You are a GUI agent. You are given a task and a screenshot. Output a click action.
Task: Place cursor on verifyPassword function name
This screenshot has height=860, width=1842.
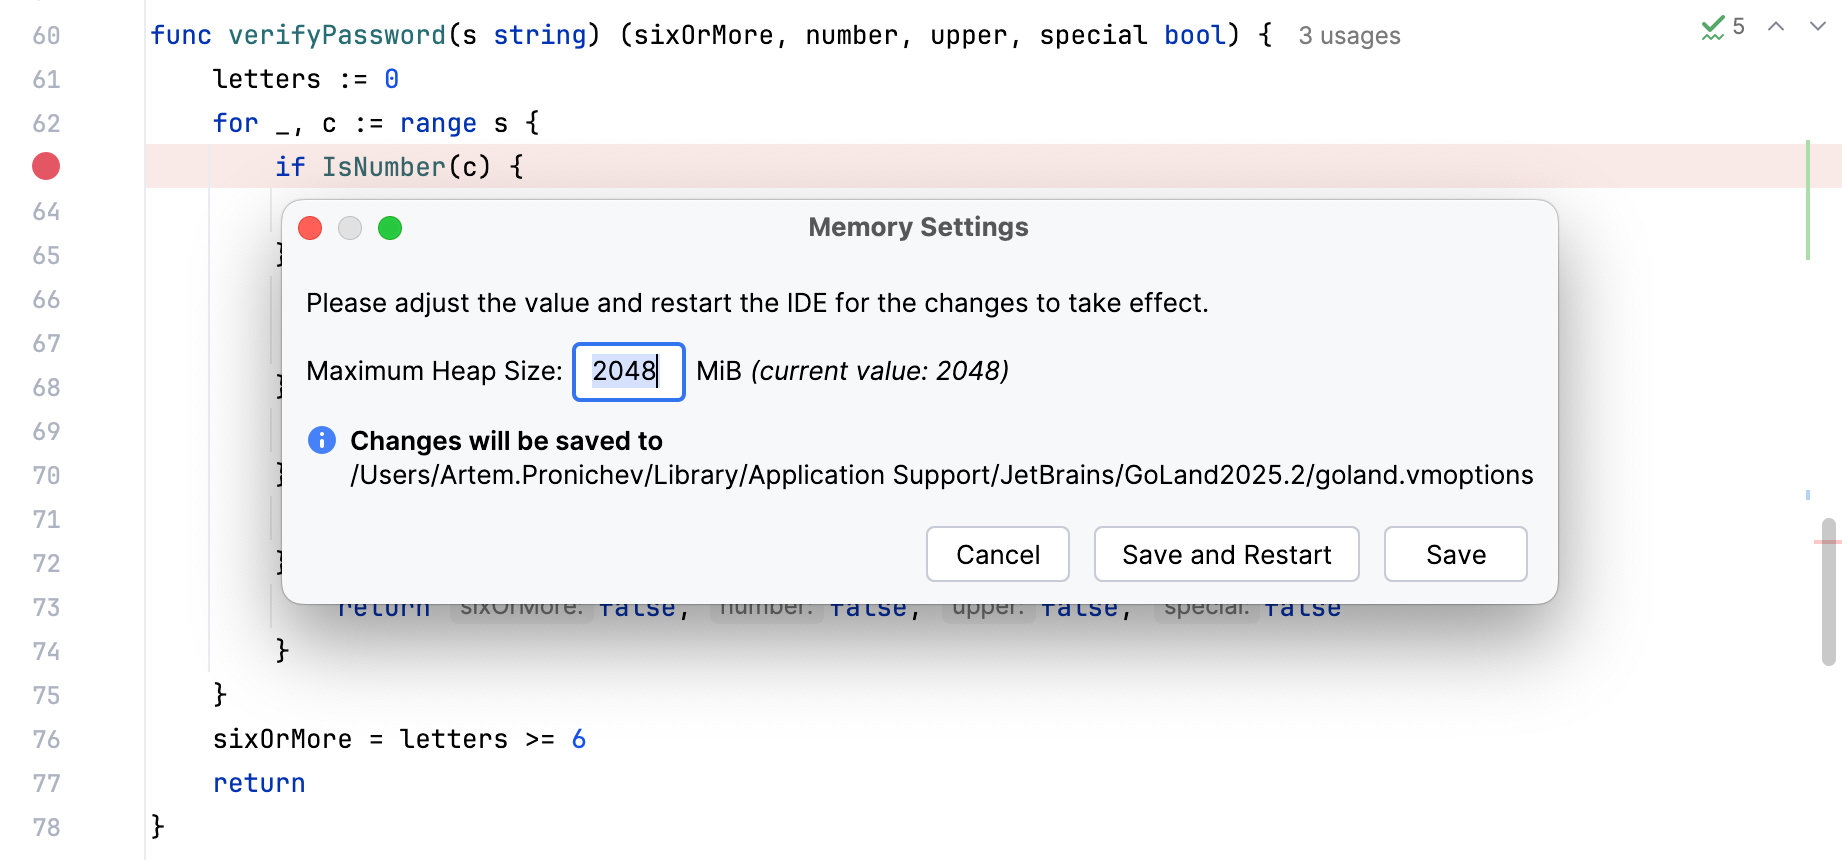click(x=336, y=35)
